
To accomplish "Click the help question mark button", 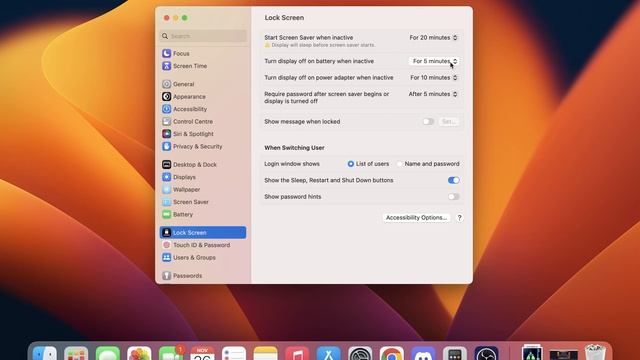I will pos(459,218).
